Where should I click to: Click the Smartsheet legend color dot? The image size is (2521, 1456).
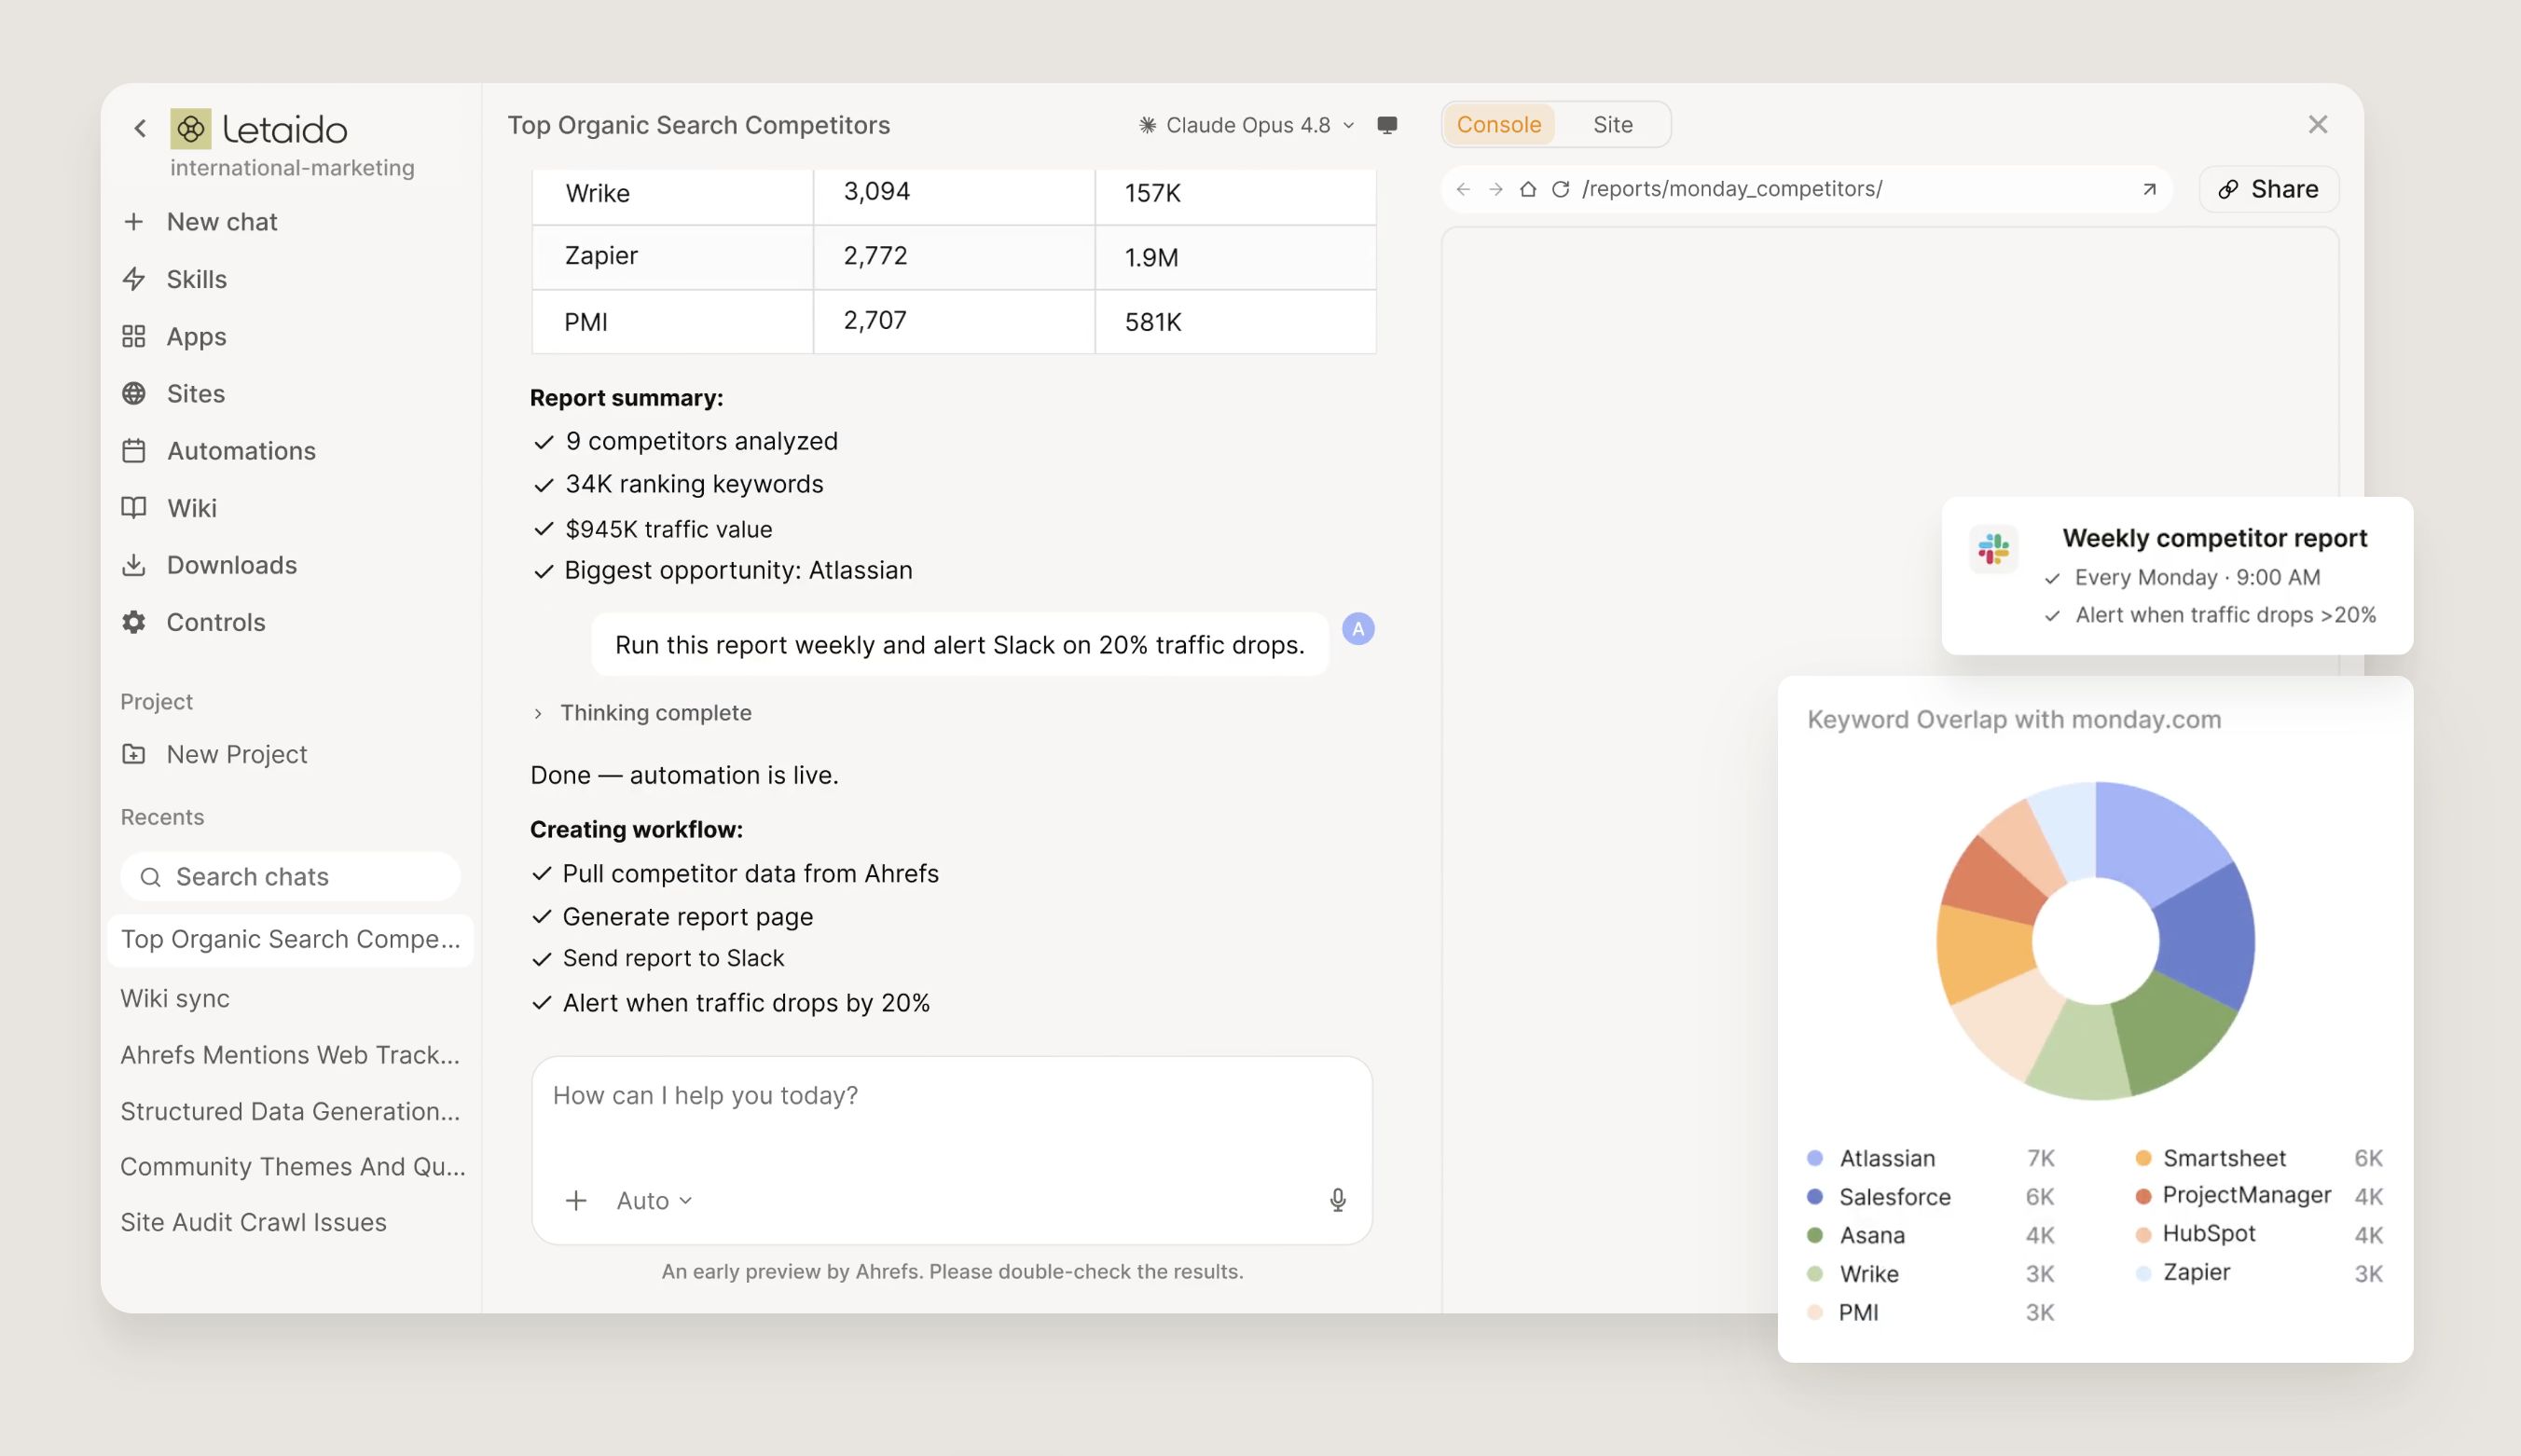[x=2142, y=1158]
